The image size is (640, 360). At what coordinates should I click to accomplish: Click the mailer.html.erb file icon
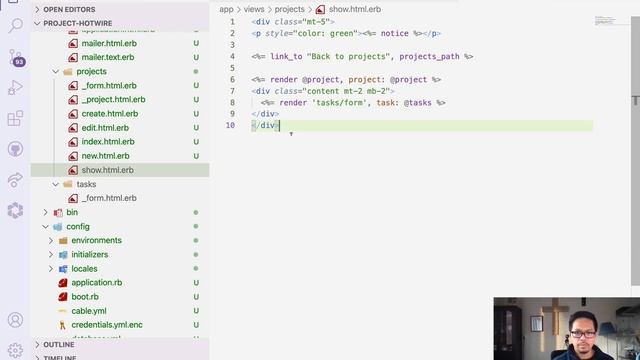pyautogui.click(x=73, y=43)
